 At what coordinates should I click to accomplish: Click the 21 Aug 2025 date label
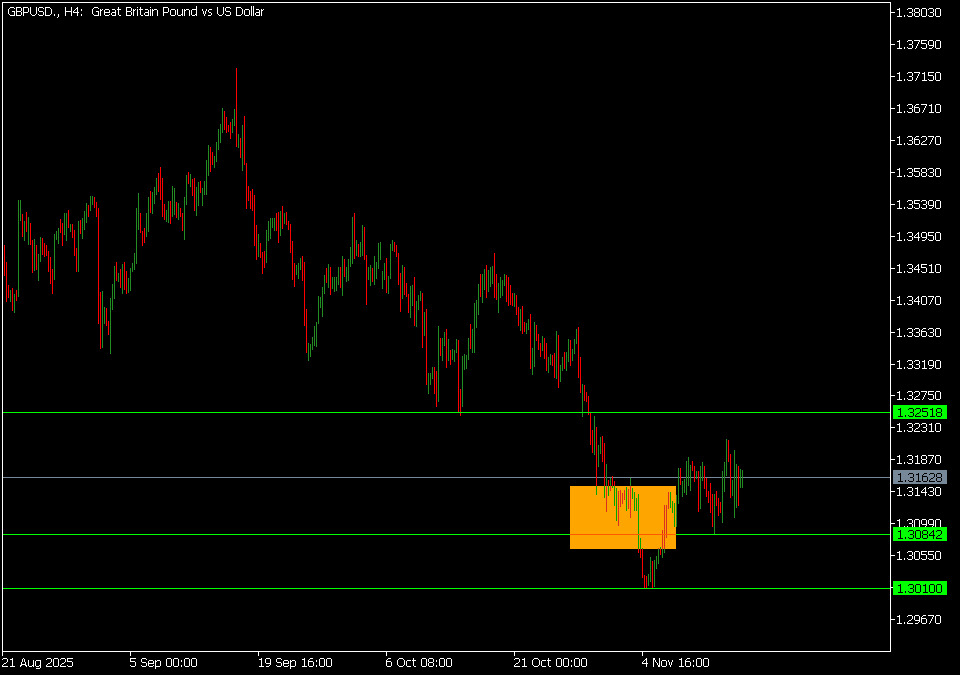(37, 662)
